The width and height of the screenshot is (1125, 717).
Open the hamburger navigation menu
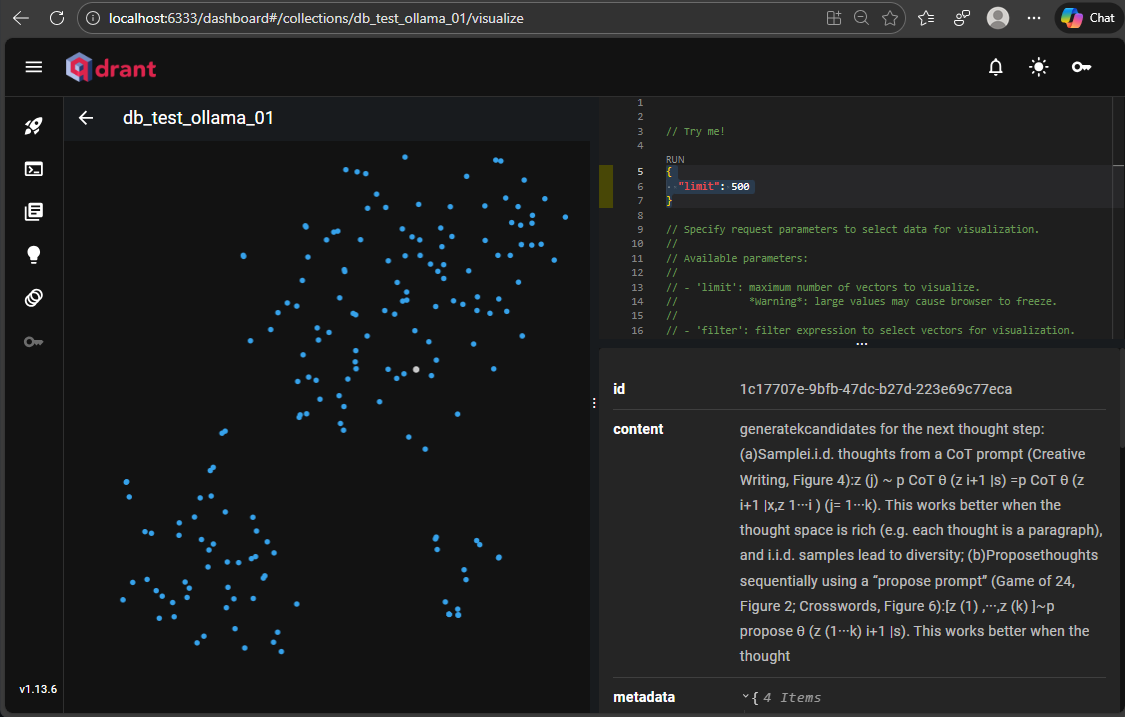pyautogui.click(x=34, y=67)
